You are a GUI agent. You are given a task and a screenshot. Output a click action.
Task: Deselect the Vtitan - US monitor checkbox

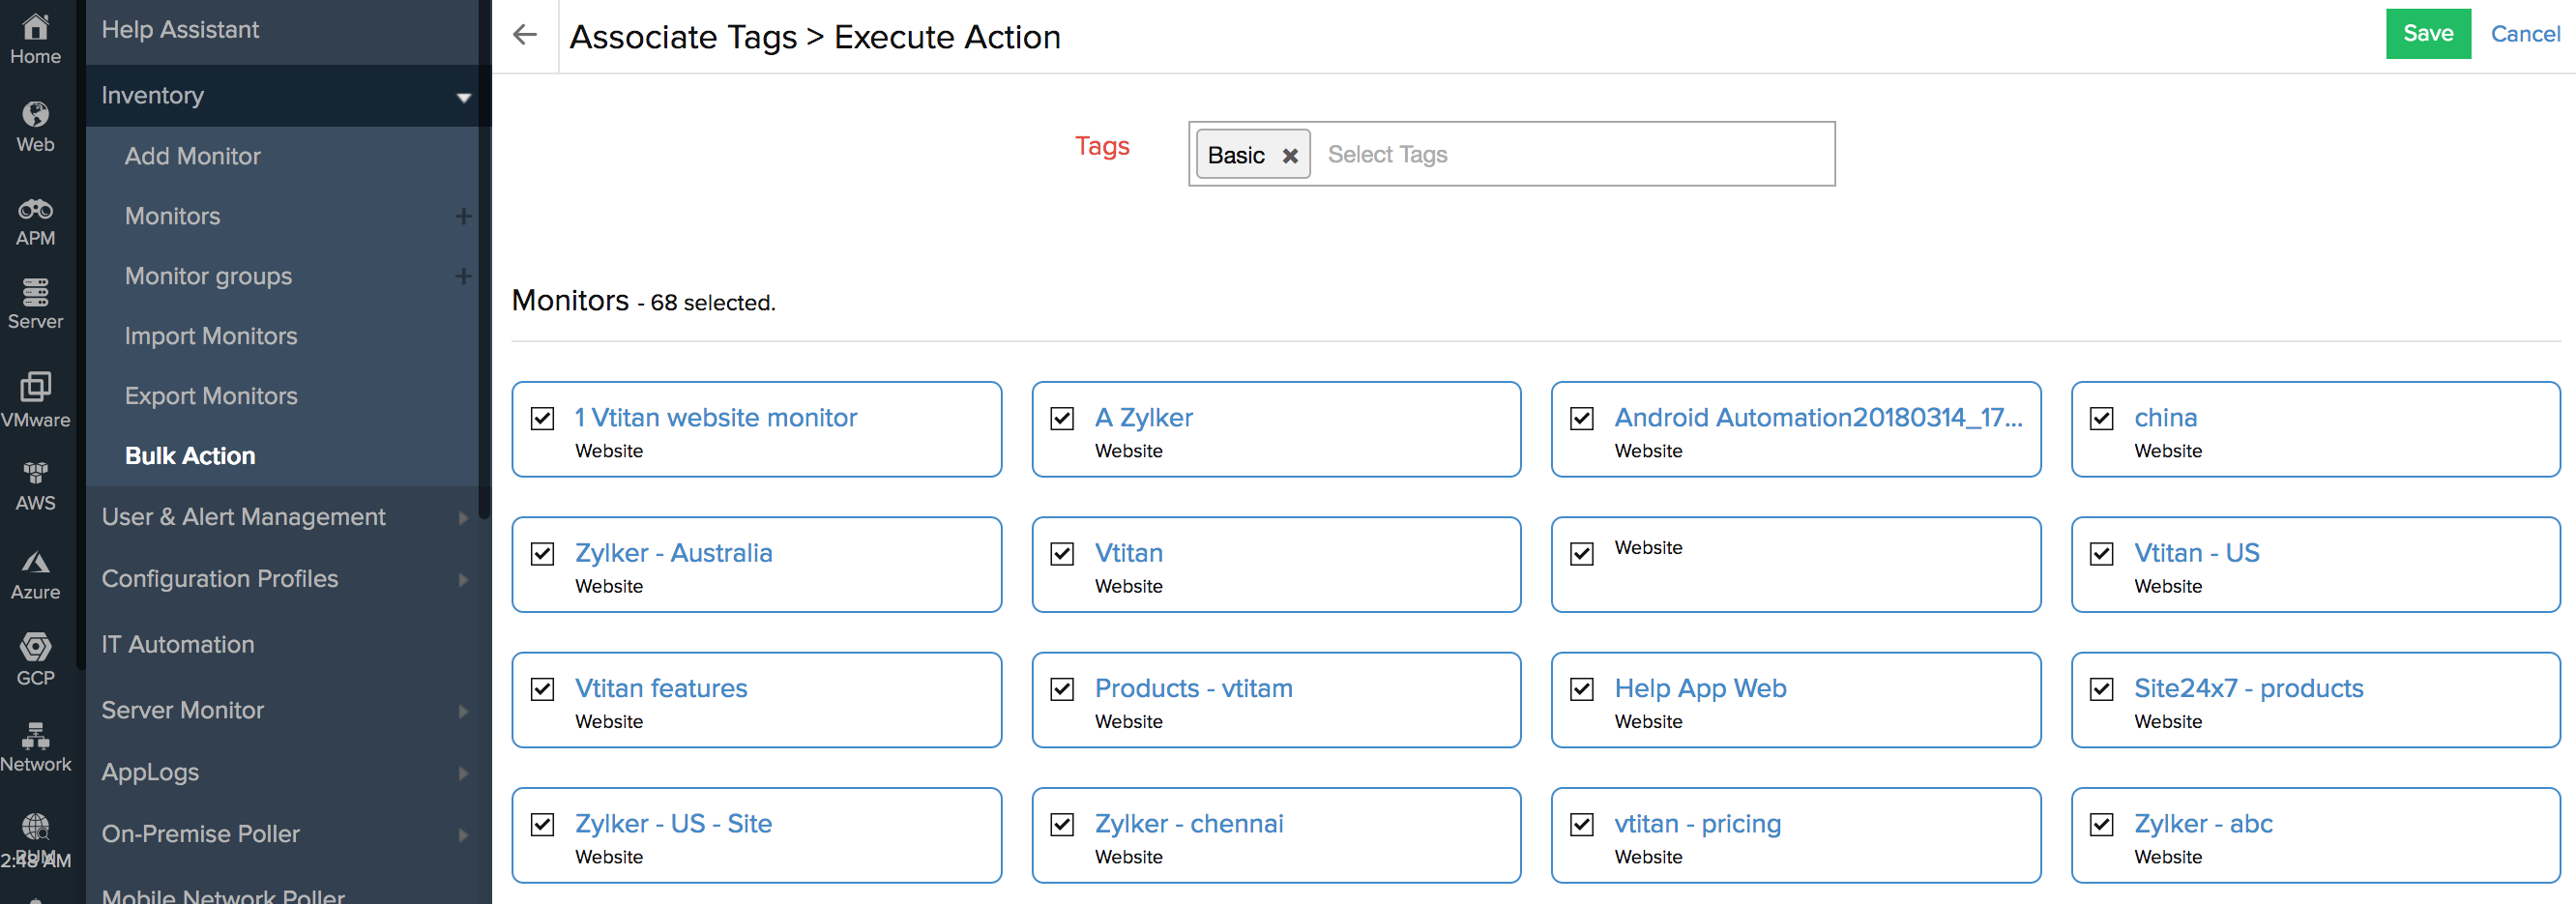[x=2101, y=554]
